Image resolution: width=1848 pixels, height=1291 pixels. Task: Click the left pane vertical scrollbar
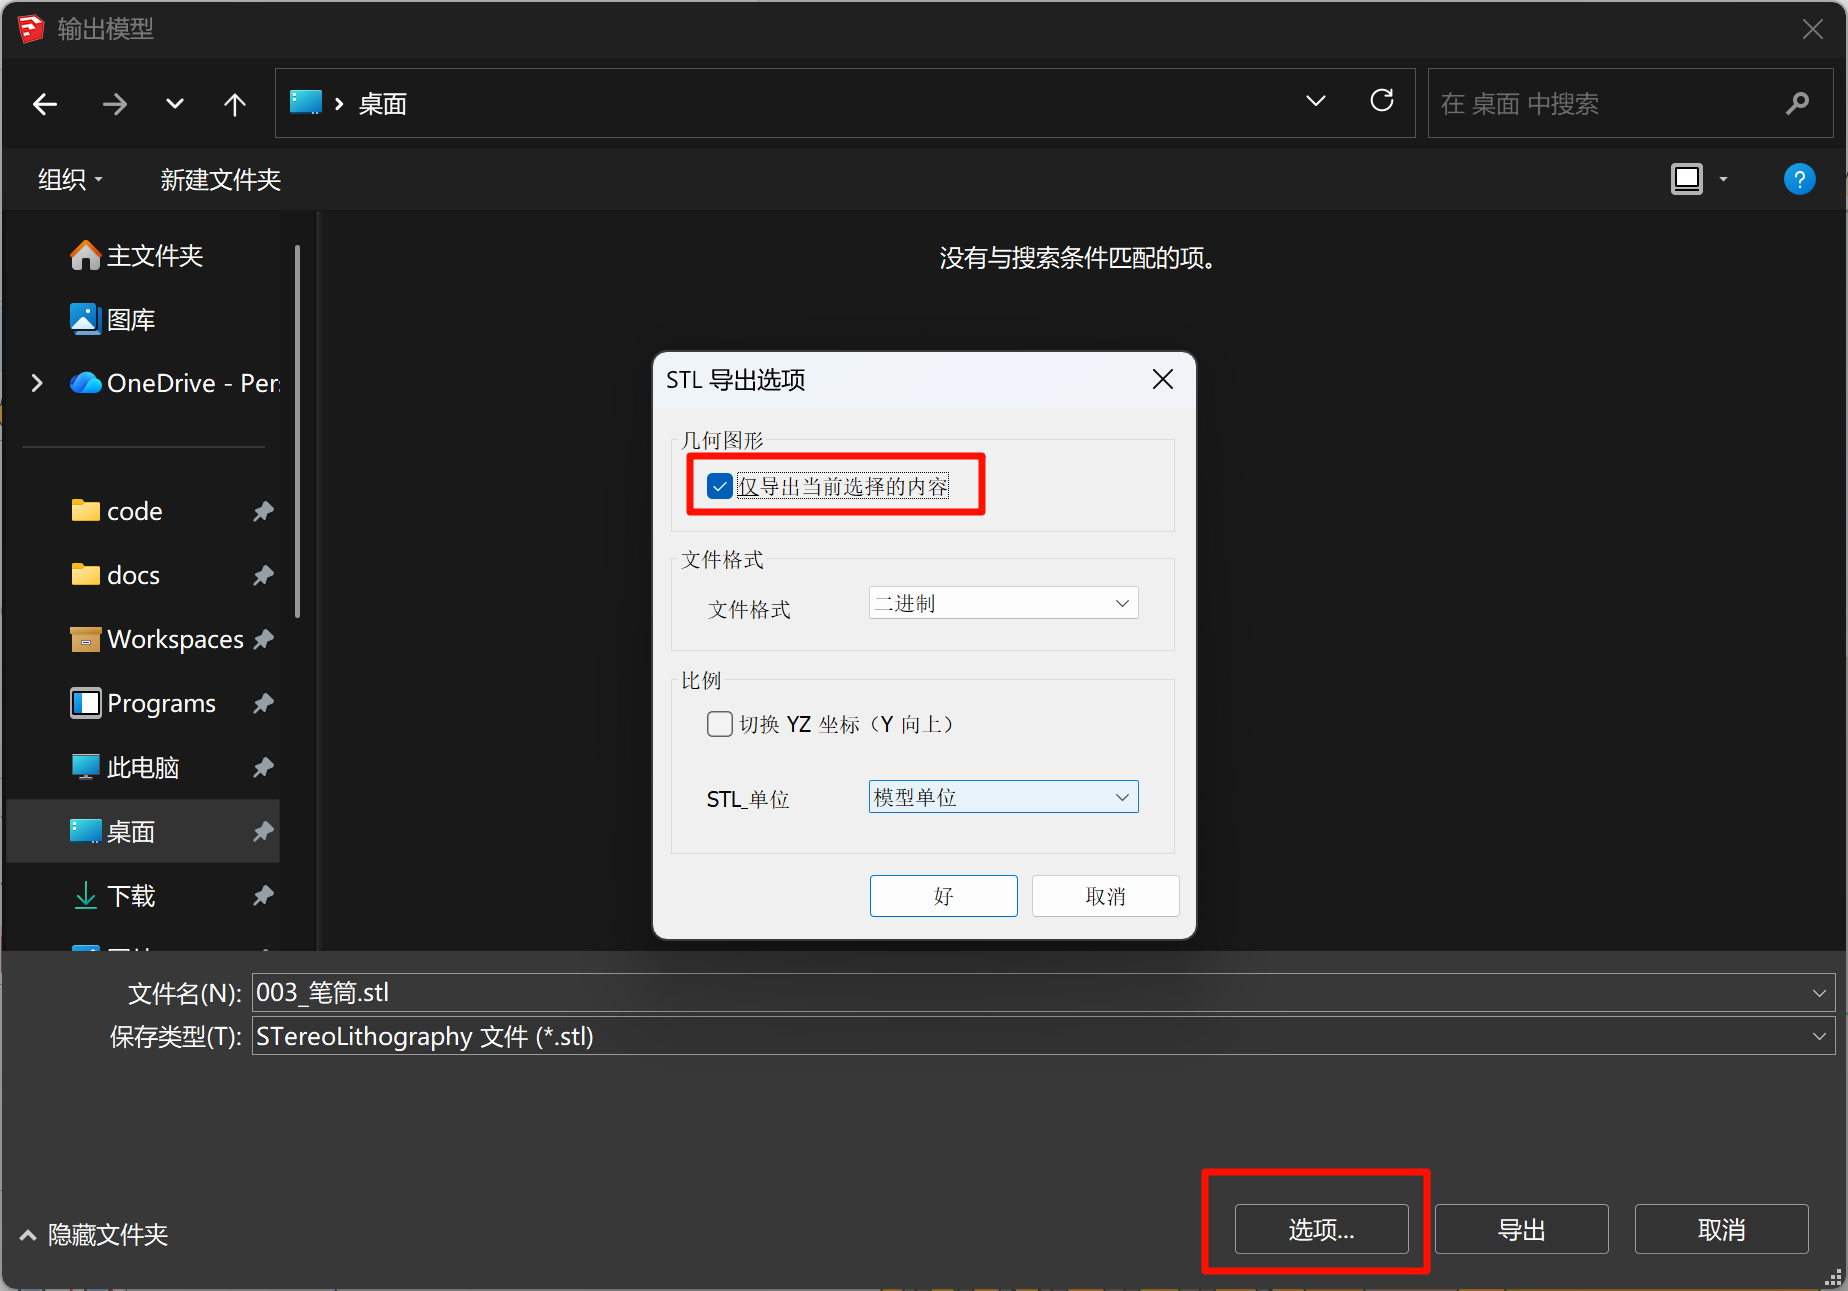point(298,430)
